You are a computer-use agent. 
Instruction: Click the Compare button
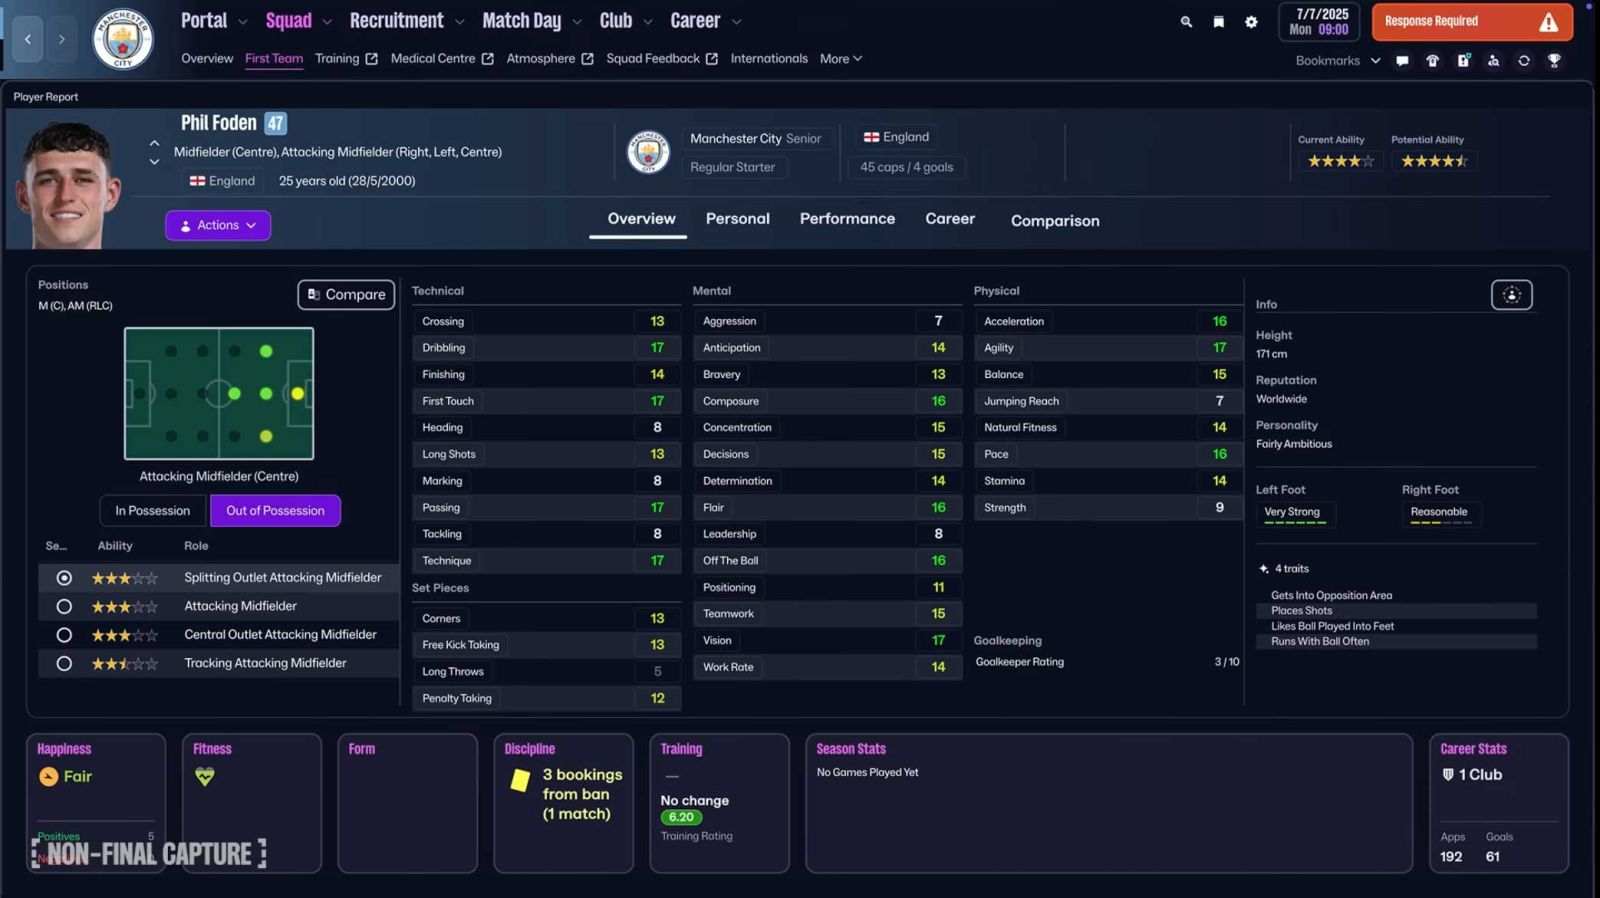tap(346, 295)
